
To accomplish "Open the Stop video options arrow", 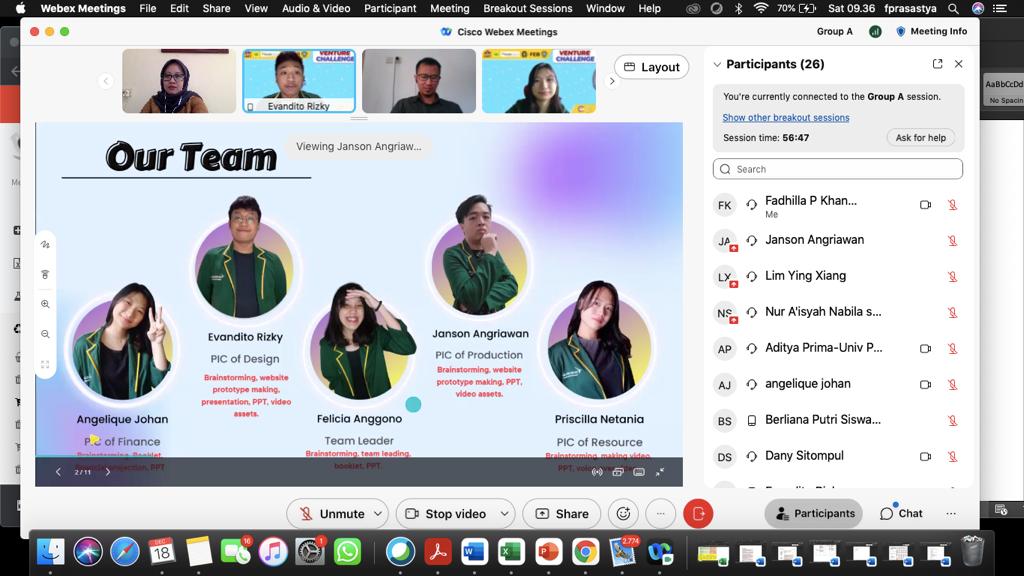I will (x=504, y=514).
